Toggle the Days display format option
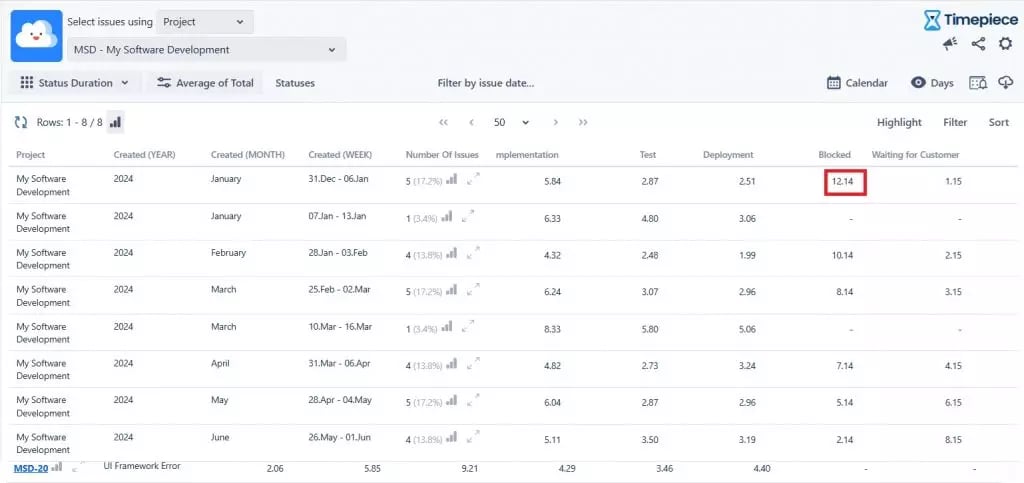Viewport: 1024px width, 483px height. [931, 83]
